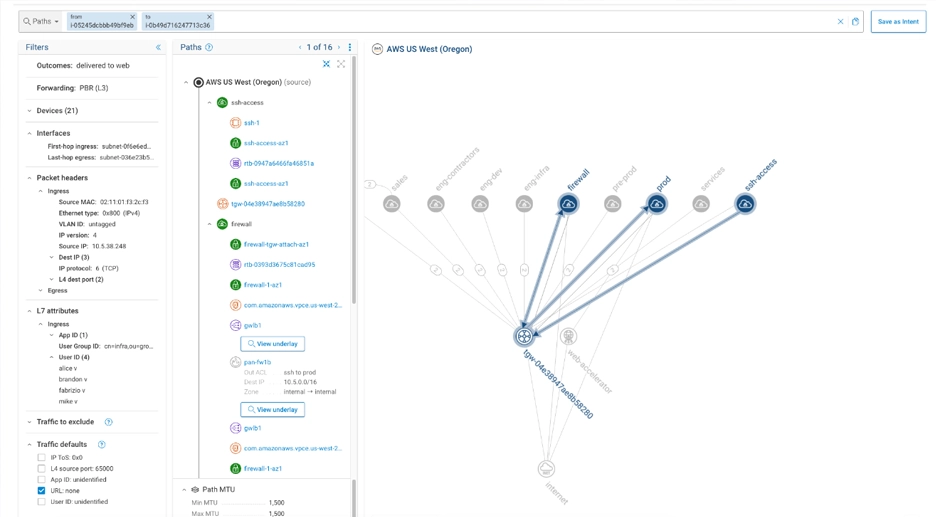This screenshot has height=517, width=936.
Task: Click the firewall VPC cloud node
Action: (x=568, y=204)
